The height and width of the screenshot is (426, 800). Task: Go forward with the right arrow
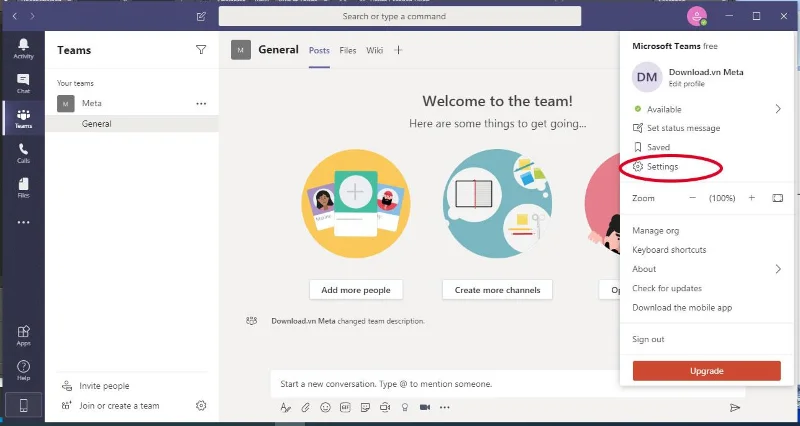32,16
